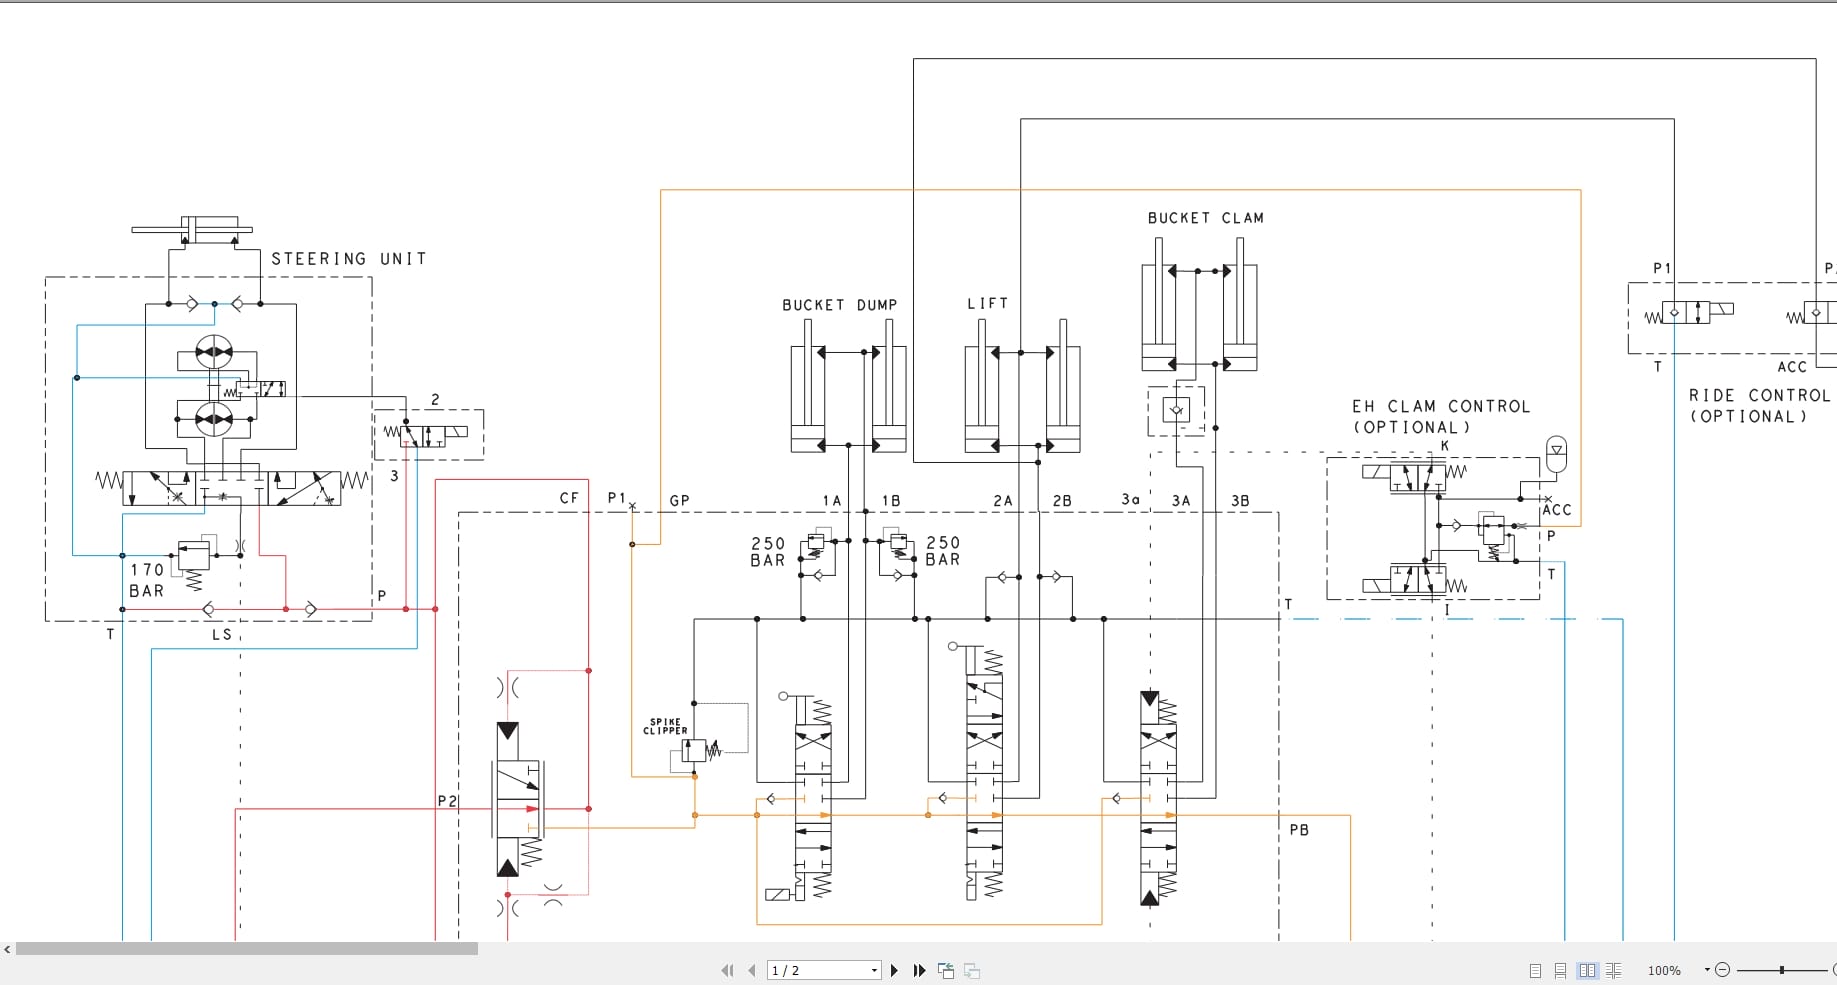Enable continuous scrolling page mode
The width and height of the screenshot is (1837, 985).
[1561, 969]
